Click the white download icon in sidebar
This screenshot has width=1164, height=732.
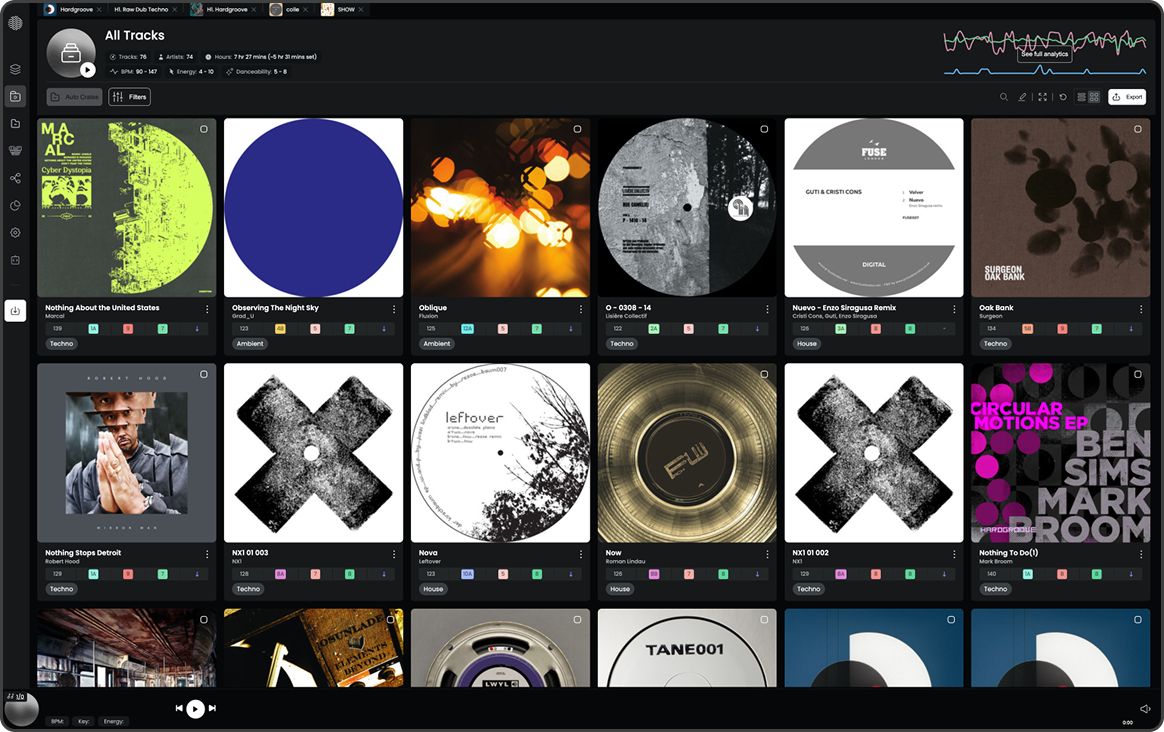(x=15, y=311)
